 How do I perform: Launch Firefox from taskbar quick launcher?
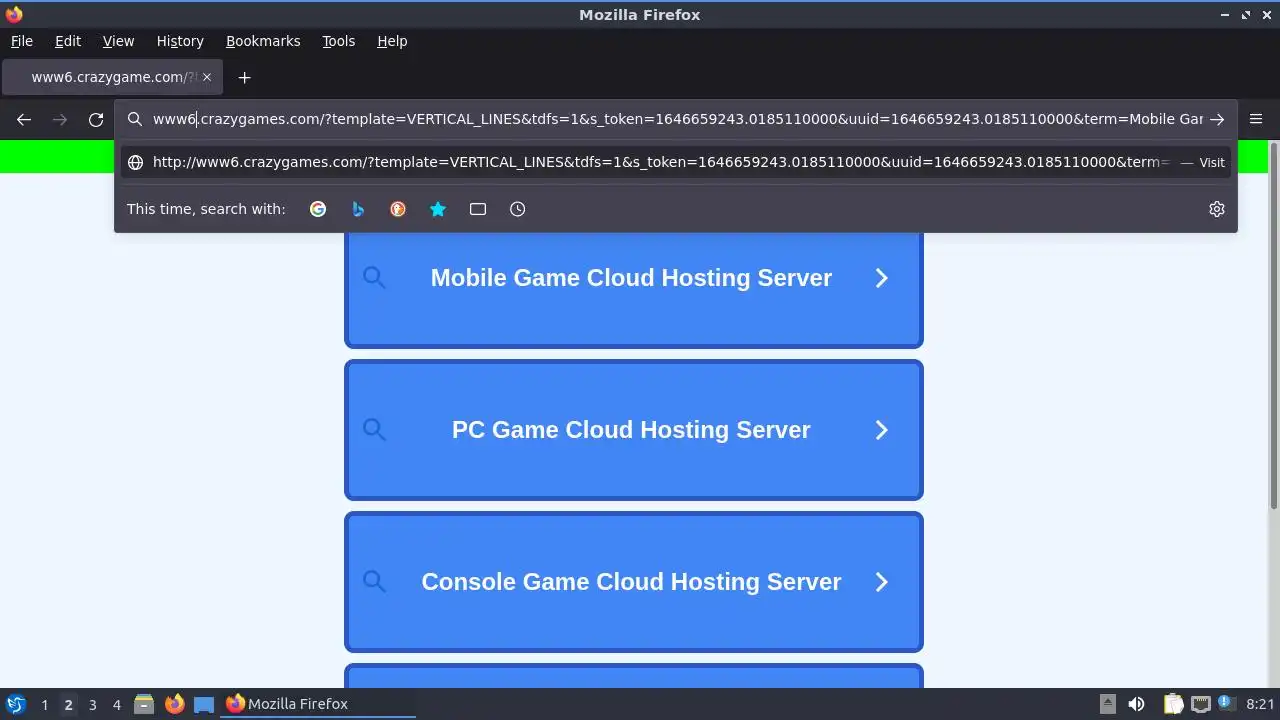[x=174, y=704]
